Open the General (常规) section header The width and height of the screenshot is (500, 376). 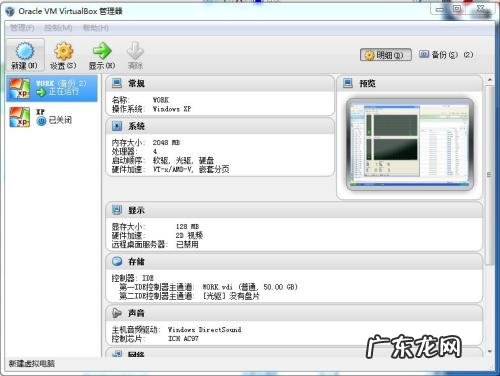[220, 83]
